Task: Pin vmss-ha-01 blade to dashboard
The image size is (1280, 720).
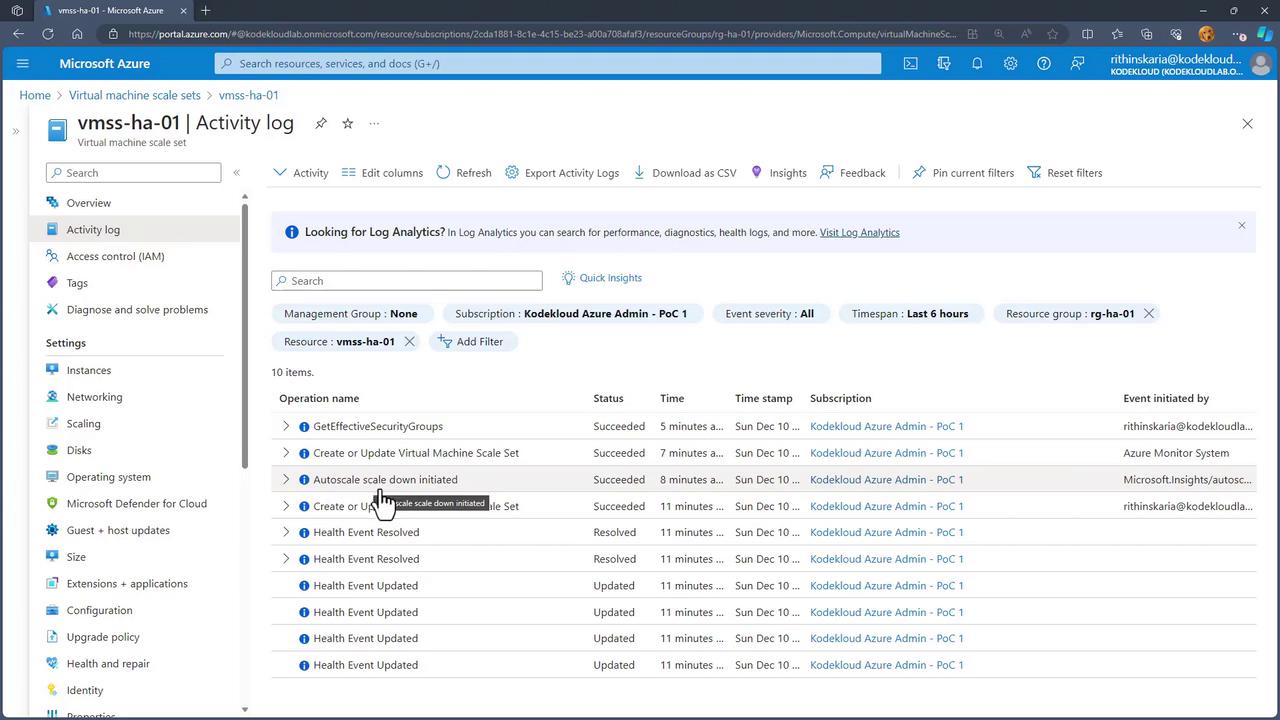Action: tap(321, 123)
